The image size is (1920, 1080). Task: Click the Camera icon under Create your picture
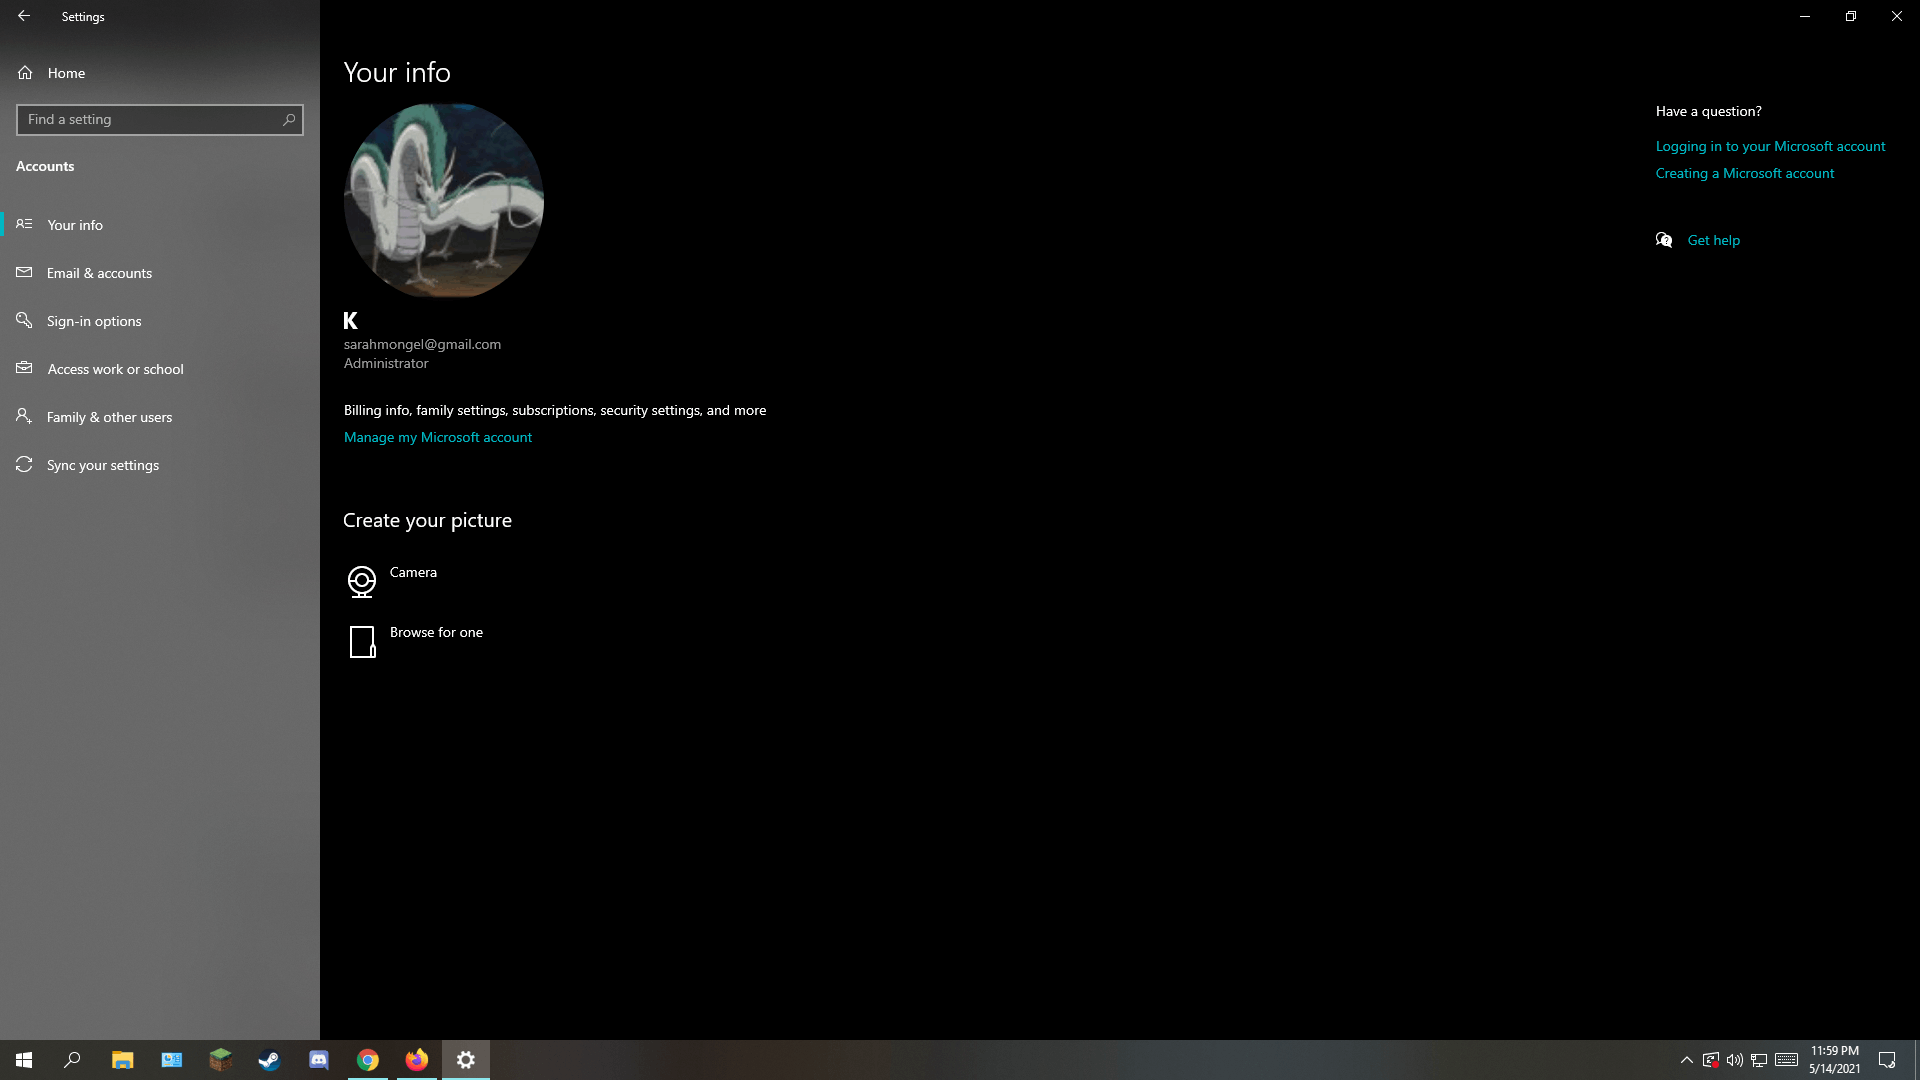click(x=361, y=581)
